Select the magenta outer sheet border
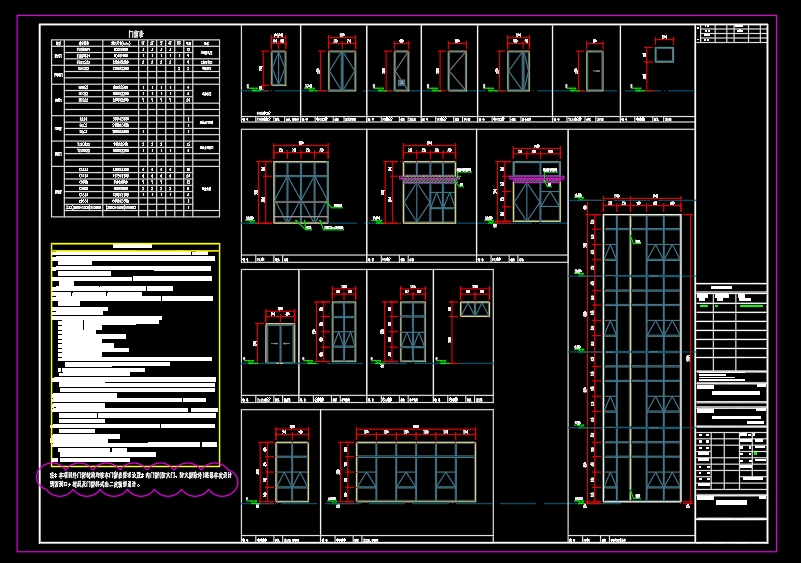Screen dimensions: 801x563 click(397, 284)
